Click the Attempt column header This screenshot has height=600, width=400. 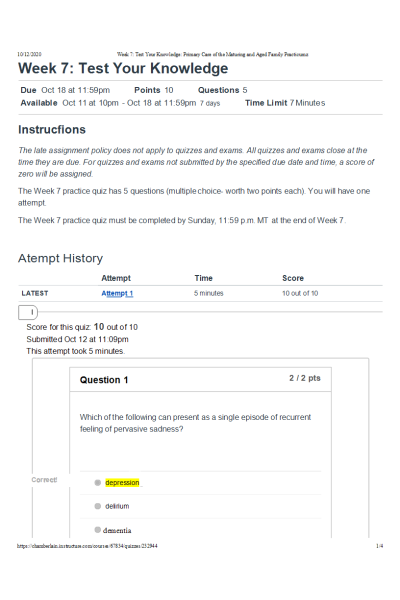coord(116,278)
